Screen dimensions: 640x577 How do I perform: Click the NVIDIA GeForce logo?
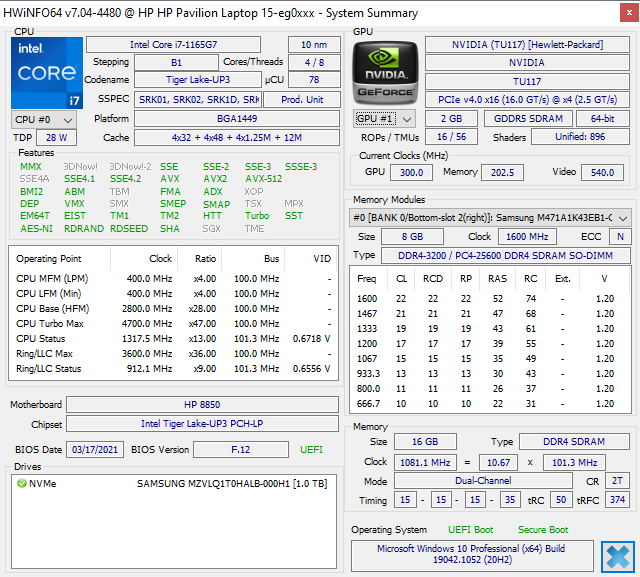385,72
